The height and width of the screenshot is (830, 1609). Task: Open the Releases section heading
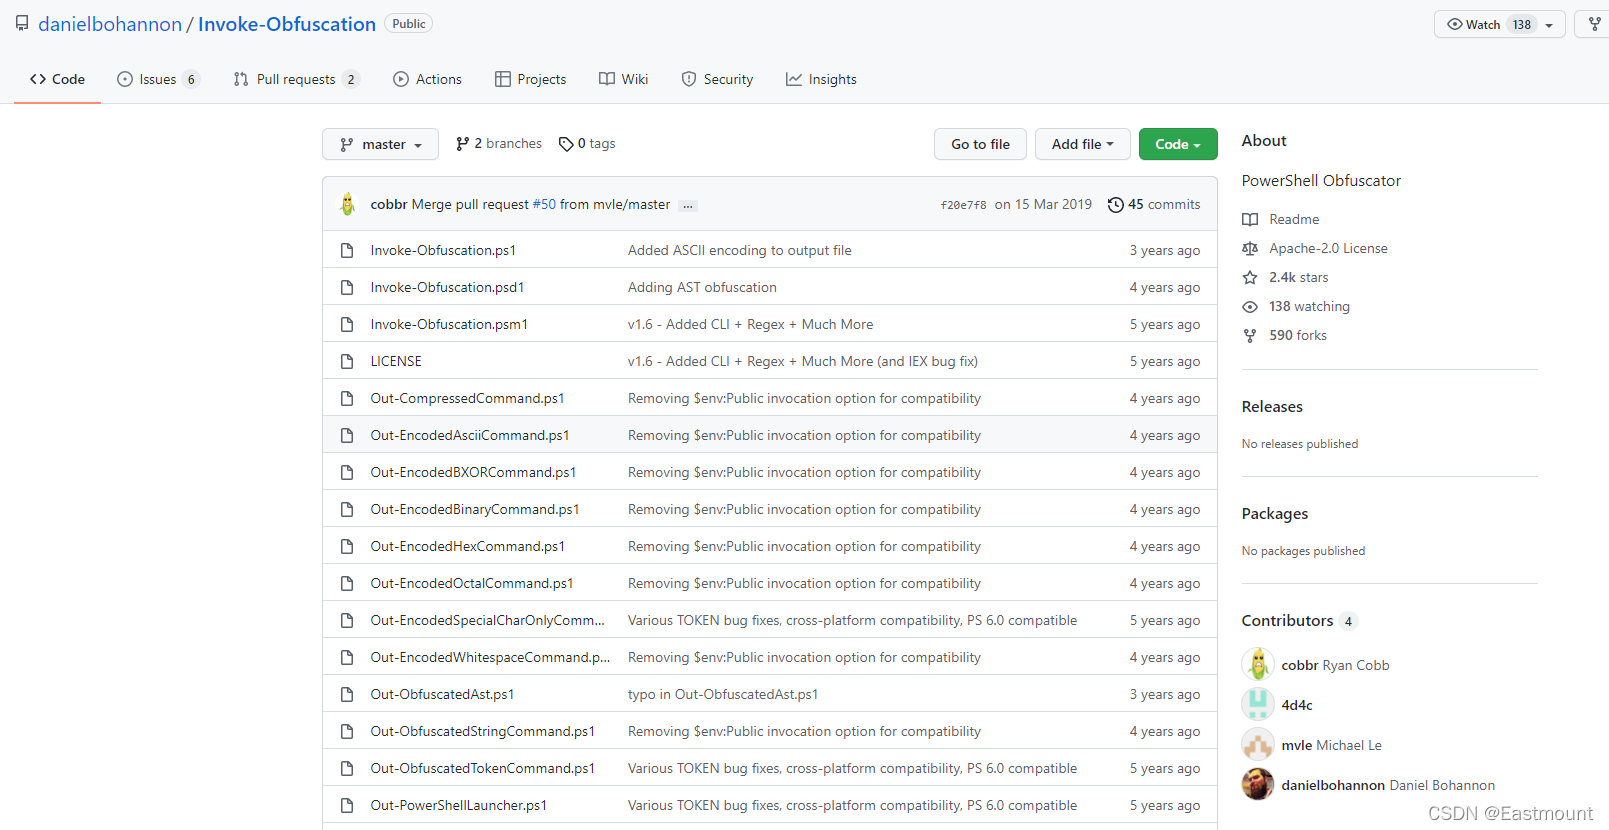(x=1272, y=406)
